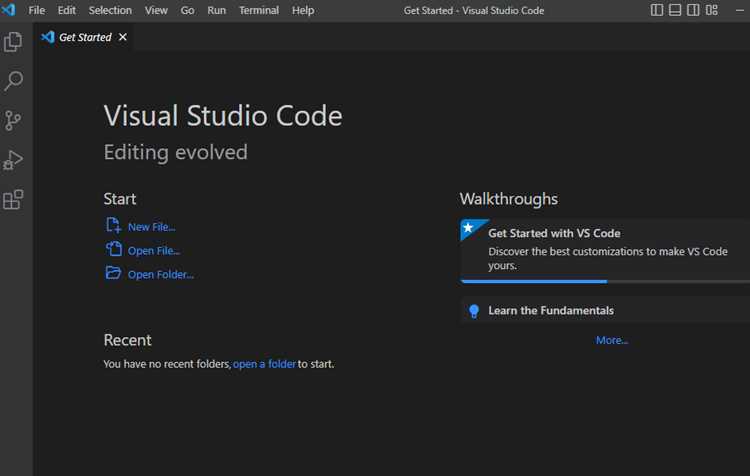Viewport: 750px width, 476px height.
Task: Click the VS Code logo in title bar
Action: pyautogui.click(x=8, y=10)
